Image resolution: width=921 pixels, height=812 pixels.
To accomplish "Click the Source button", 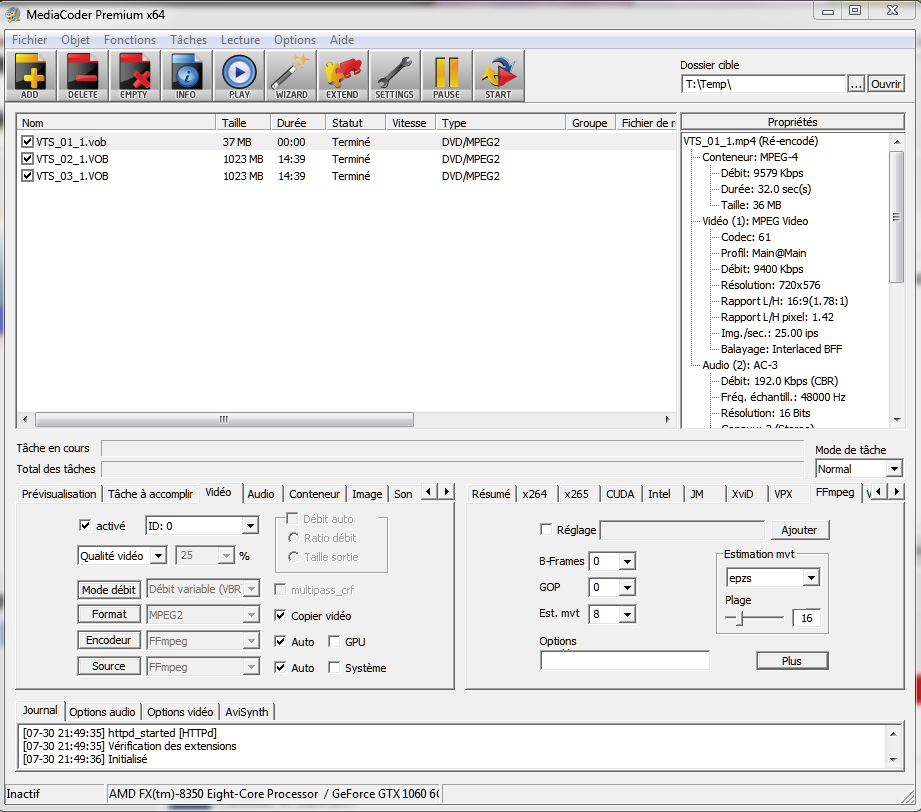I will coord(109,666).
